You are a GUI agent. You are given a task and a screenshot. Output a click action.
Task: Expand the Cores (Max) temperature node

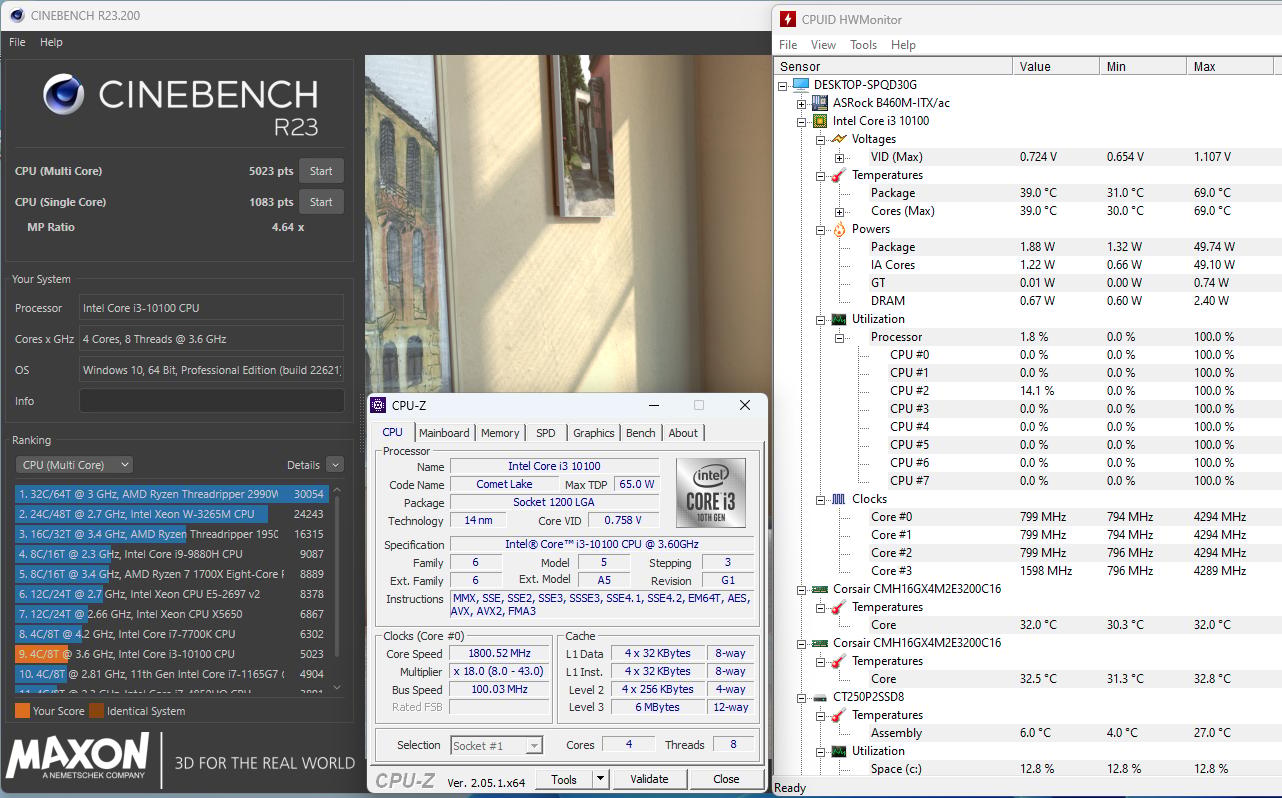click(x=839, y=211)
